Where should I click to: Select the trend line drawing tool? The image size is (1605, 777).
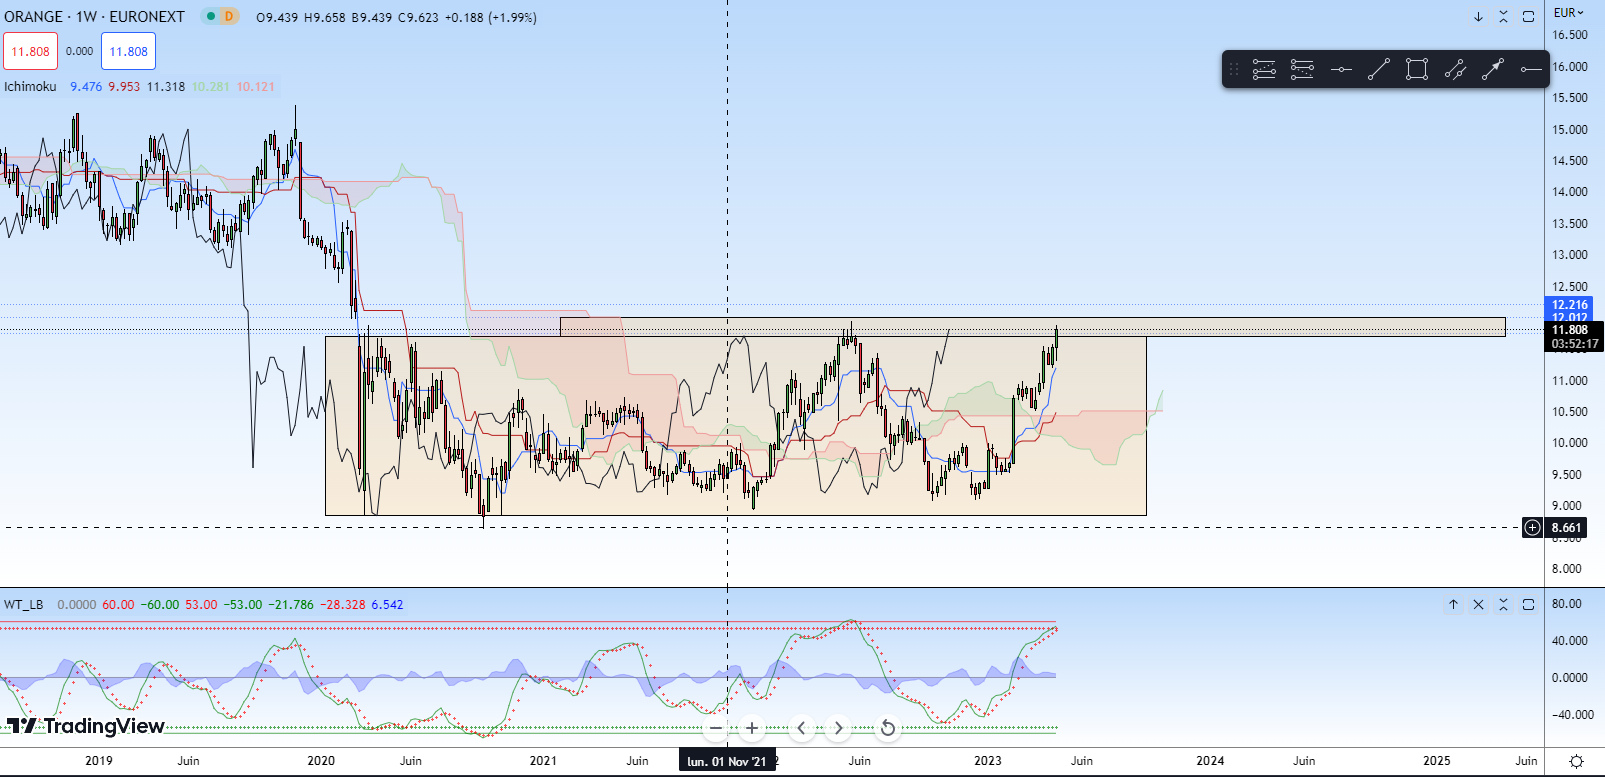click(1379, 69)
